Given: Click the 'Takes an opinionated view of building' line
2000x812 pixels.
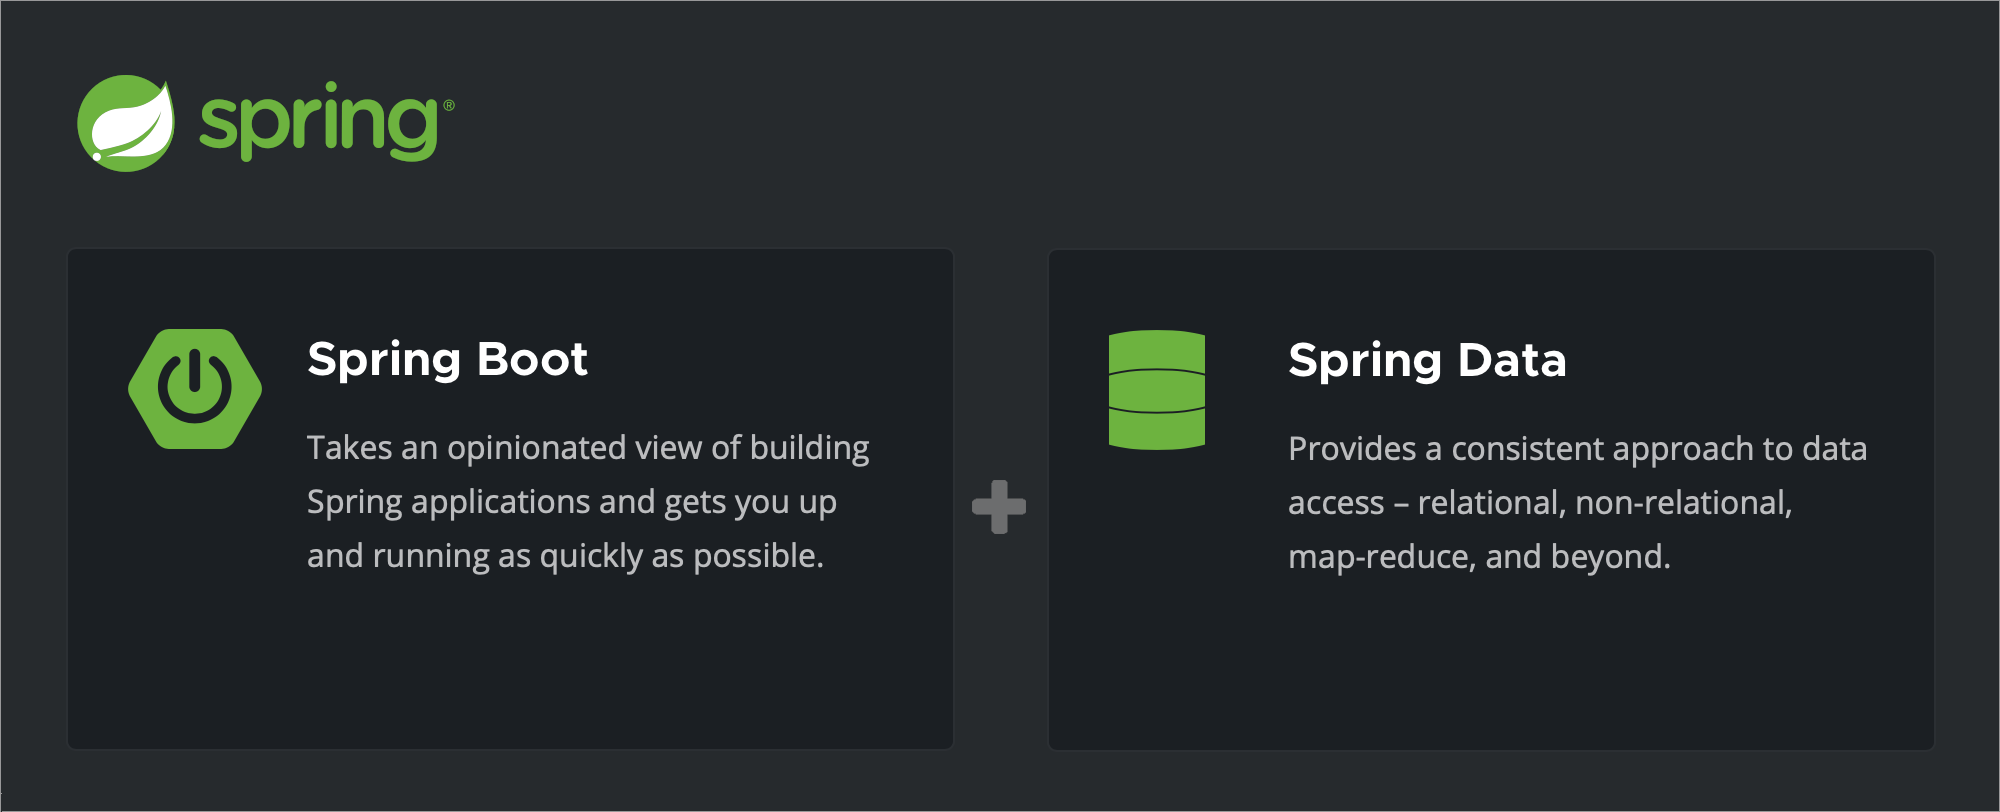Looking at the screenshot, I should (x=588, y=448).
